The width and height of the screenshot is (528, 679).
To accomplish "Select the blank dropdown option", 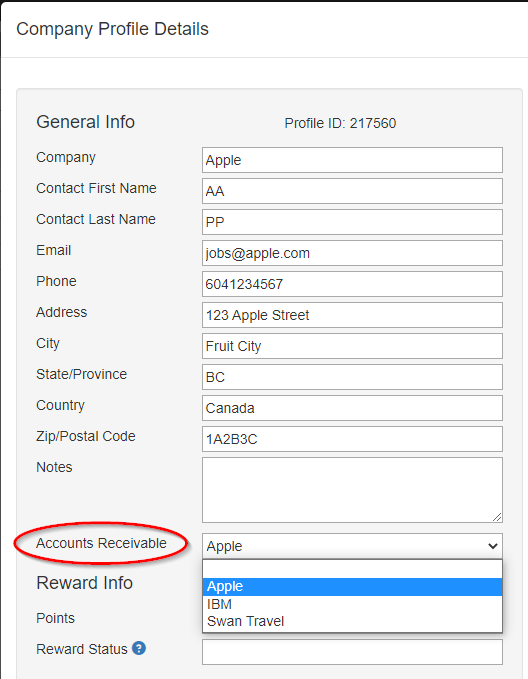I will tap(352, 569).
